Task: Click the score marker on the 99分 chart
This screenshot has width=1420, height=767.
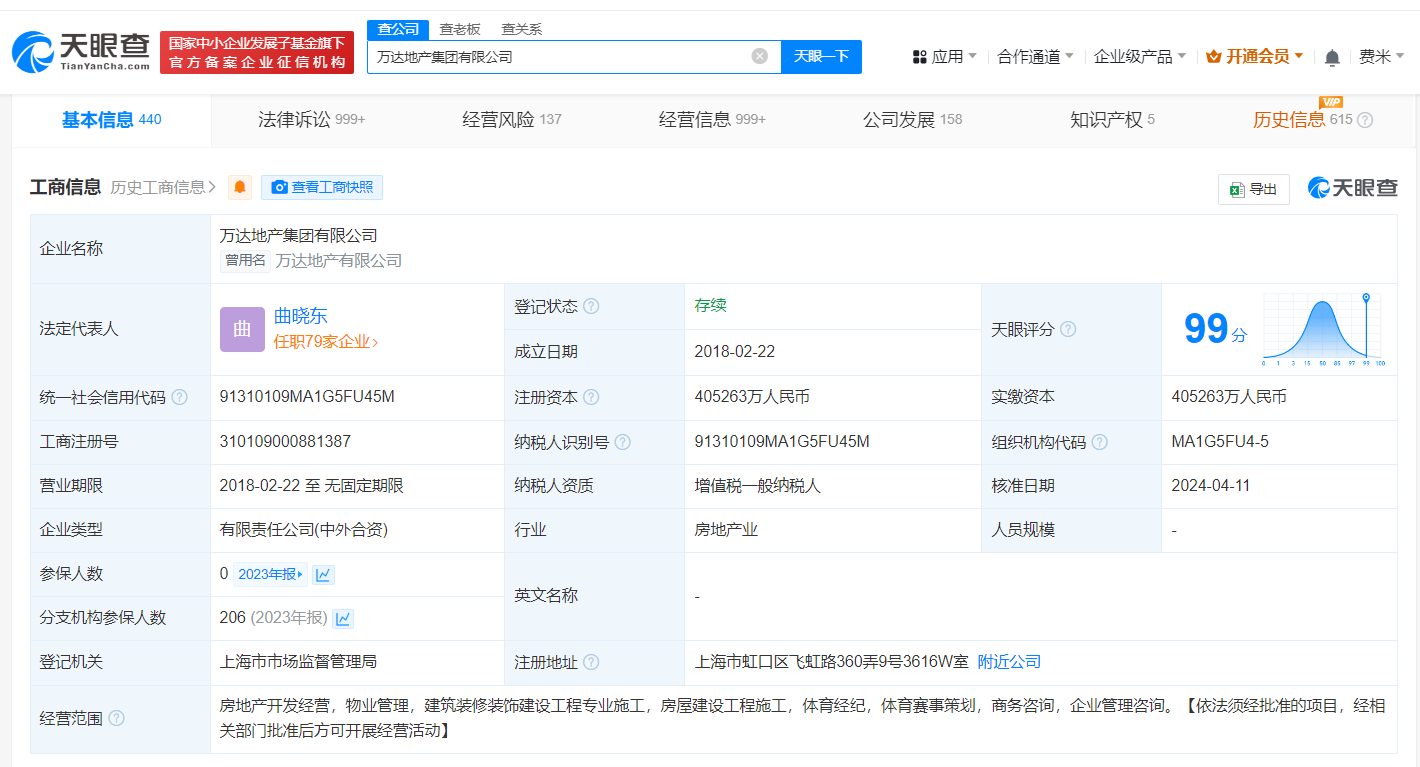Action: coord(1365,298)
